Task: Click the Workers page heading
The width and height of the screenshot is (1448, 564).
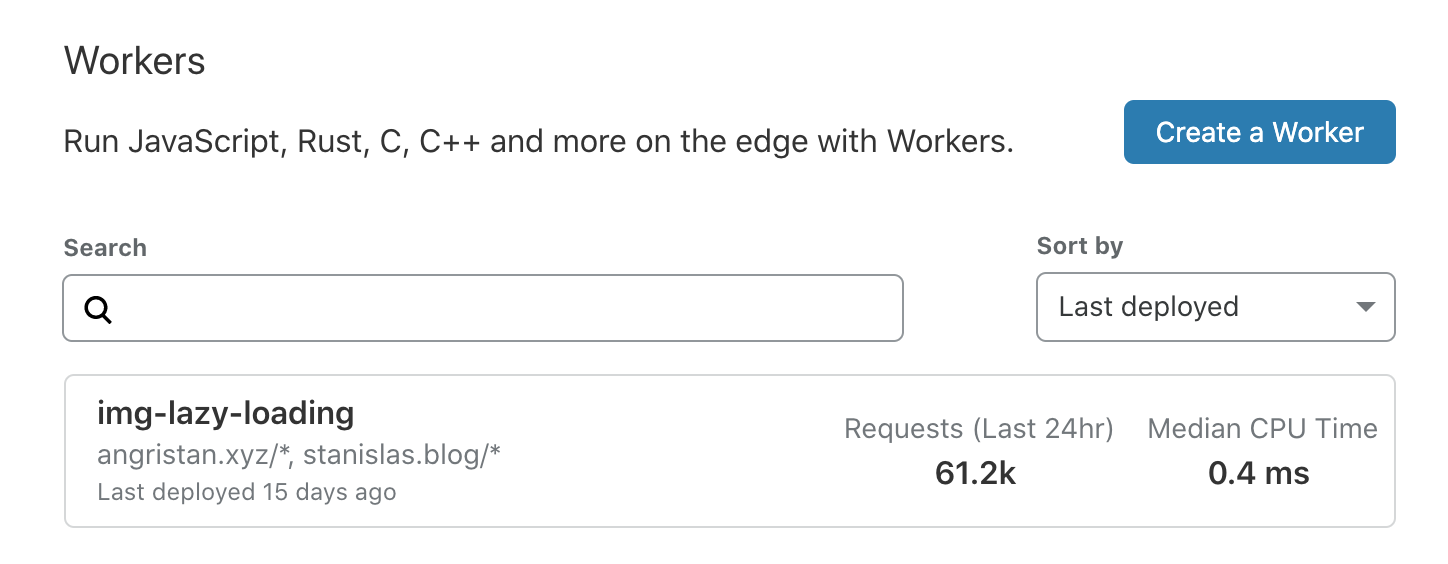Action: pyautogui.click(x=135, y=62)
